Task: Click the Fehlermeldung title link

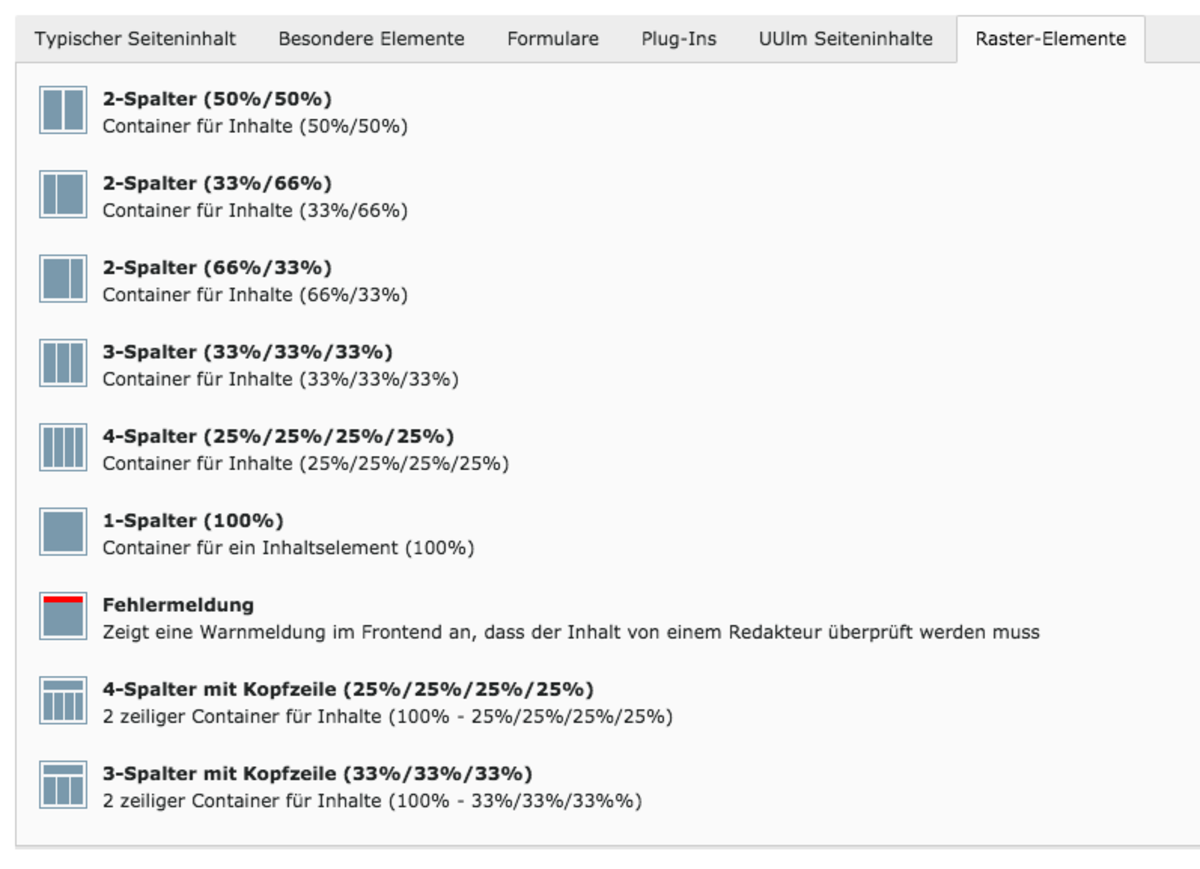Action: [178, 605]
